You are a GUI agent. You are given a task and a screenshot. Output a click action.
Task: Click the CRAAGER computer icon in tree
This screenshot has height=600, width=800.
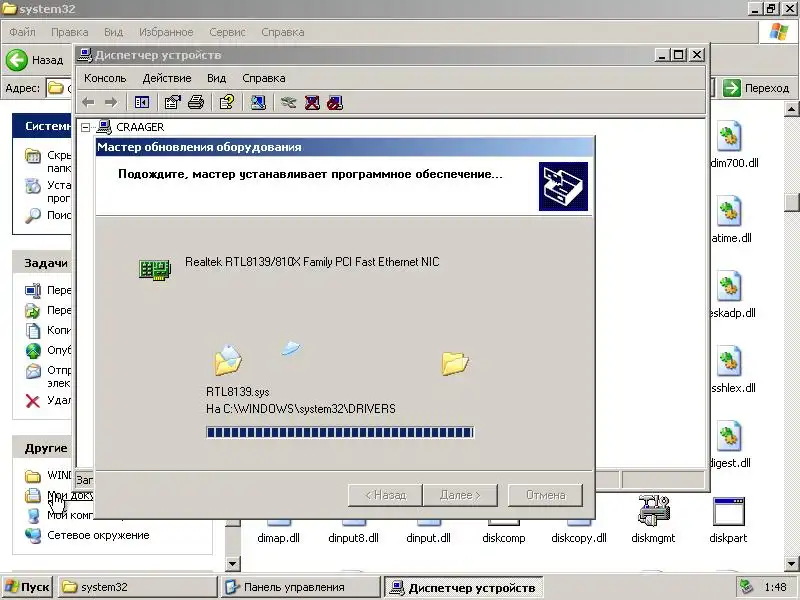coord(104,127)
